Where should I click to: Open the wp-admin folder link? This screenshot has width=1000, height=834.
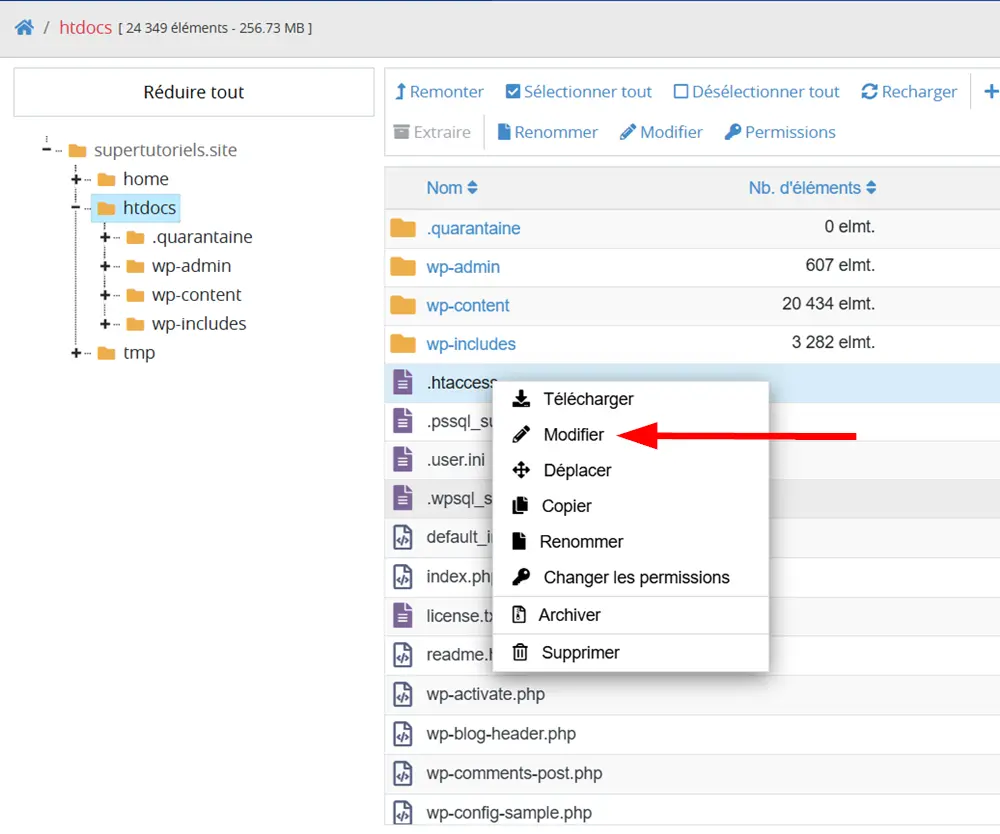coord(463,267)
